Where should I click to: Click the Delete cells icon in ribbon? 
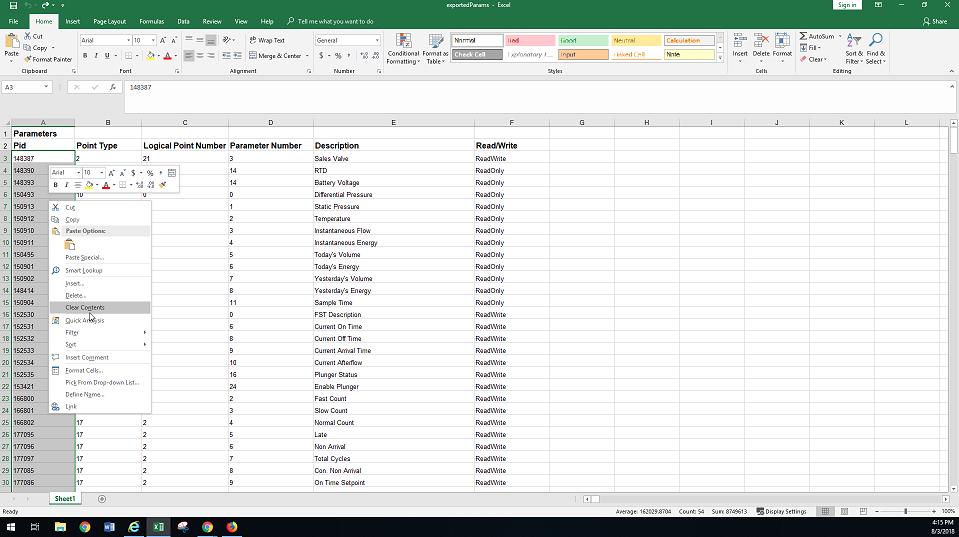(761, 41)
